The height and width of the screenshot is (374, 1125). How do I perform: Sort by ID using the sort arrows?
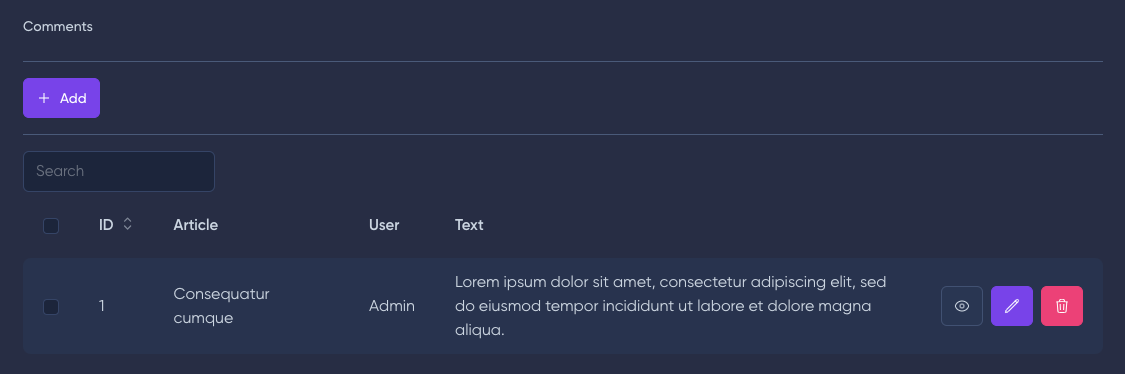point(128,225)
